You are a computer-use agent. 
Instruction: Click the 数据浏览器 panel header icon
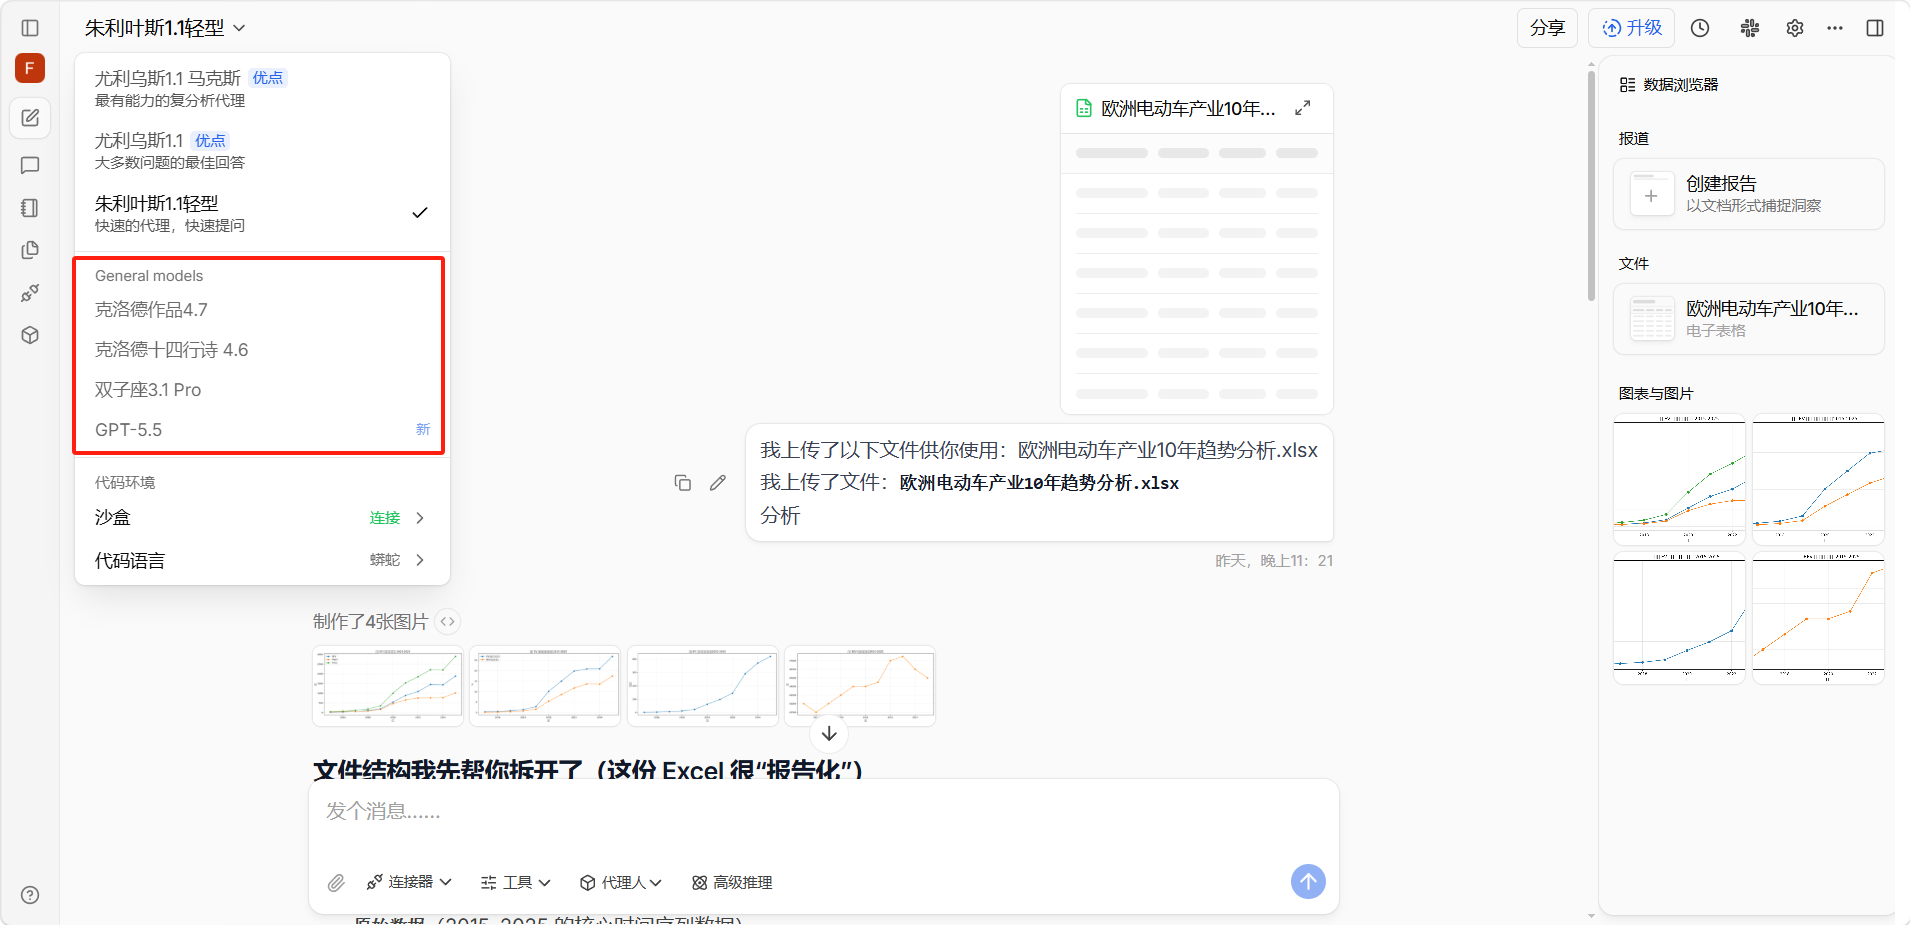click(1627, 85)
